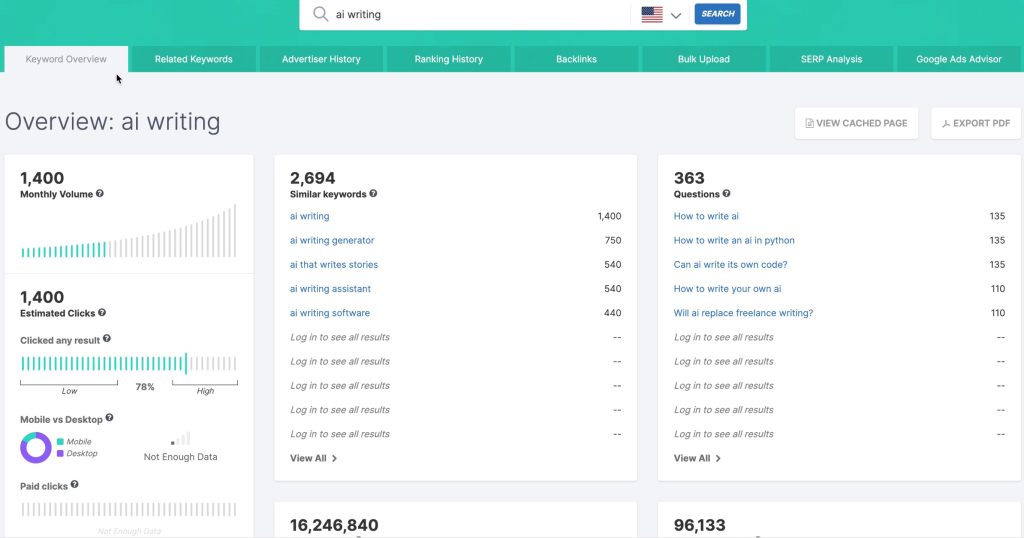
Task: Click the 'ai writing' search input field
Action: click(480, 14)
